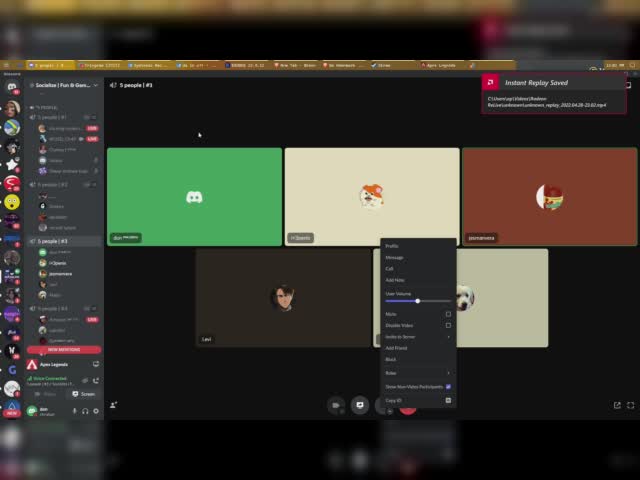Open the red S logo server
The image size is (640, 480).
coord(12,183)
